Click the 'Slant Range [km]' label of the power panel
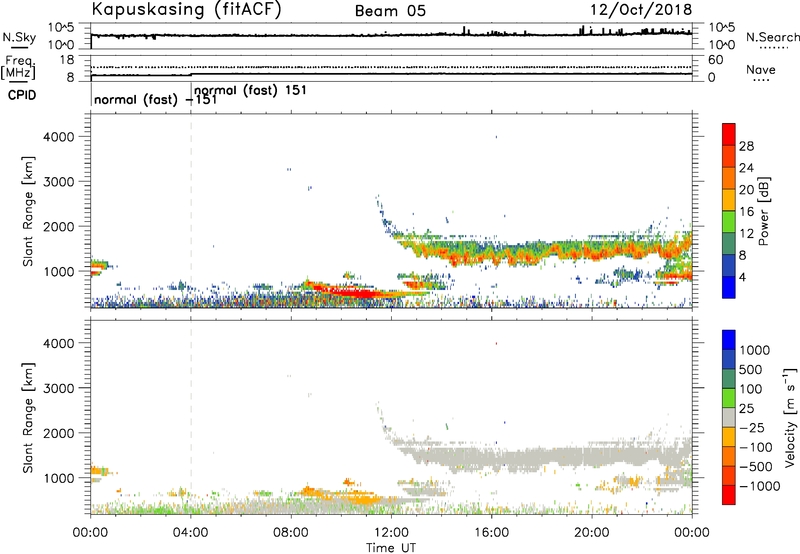This screenshot has height=554, width=800. 28,211
